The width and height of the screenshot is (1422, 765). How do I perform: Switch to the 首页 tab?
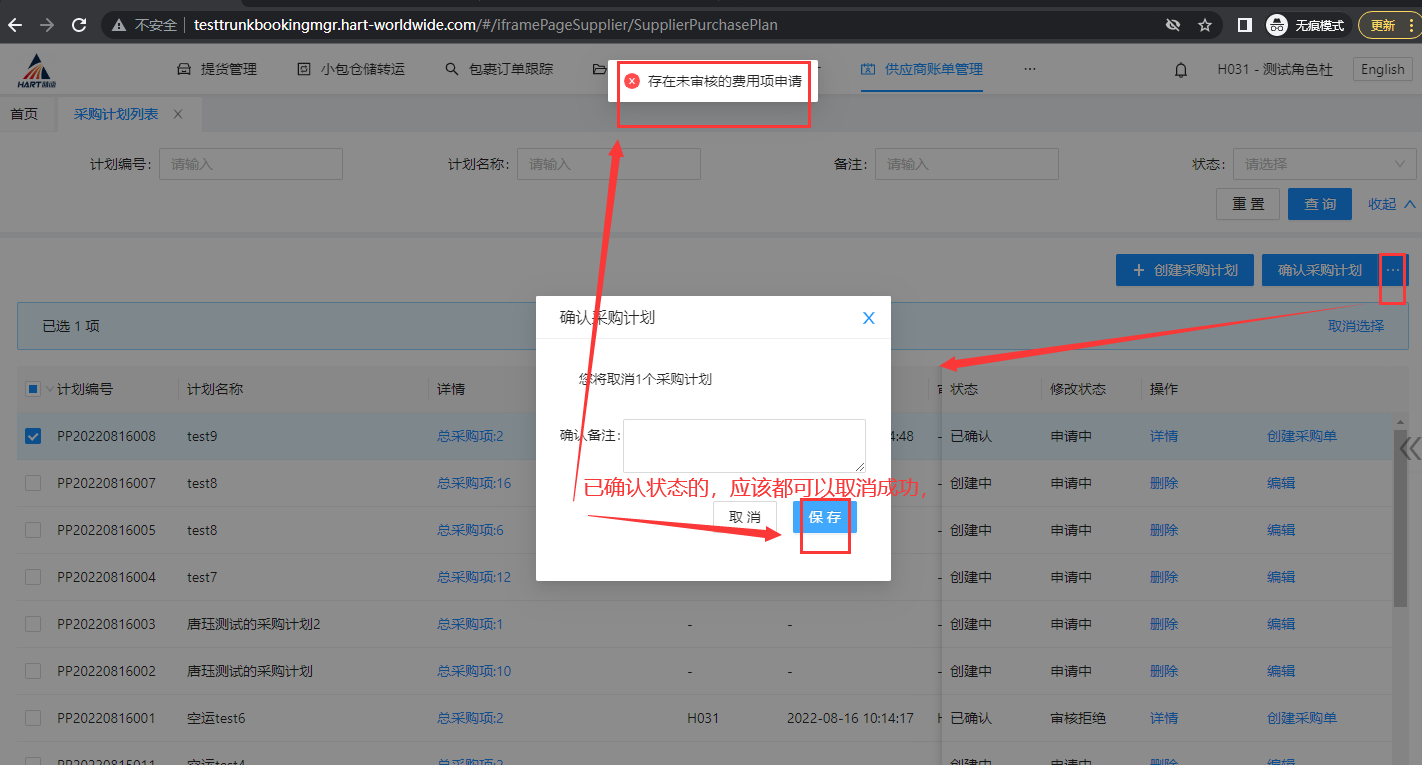[x=24, y=115]
